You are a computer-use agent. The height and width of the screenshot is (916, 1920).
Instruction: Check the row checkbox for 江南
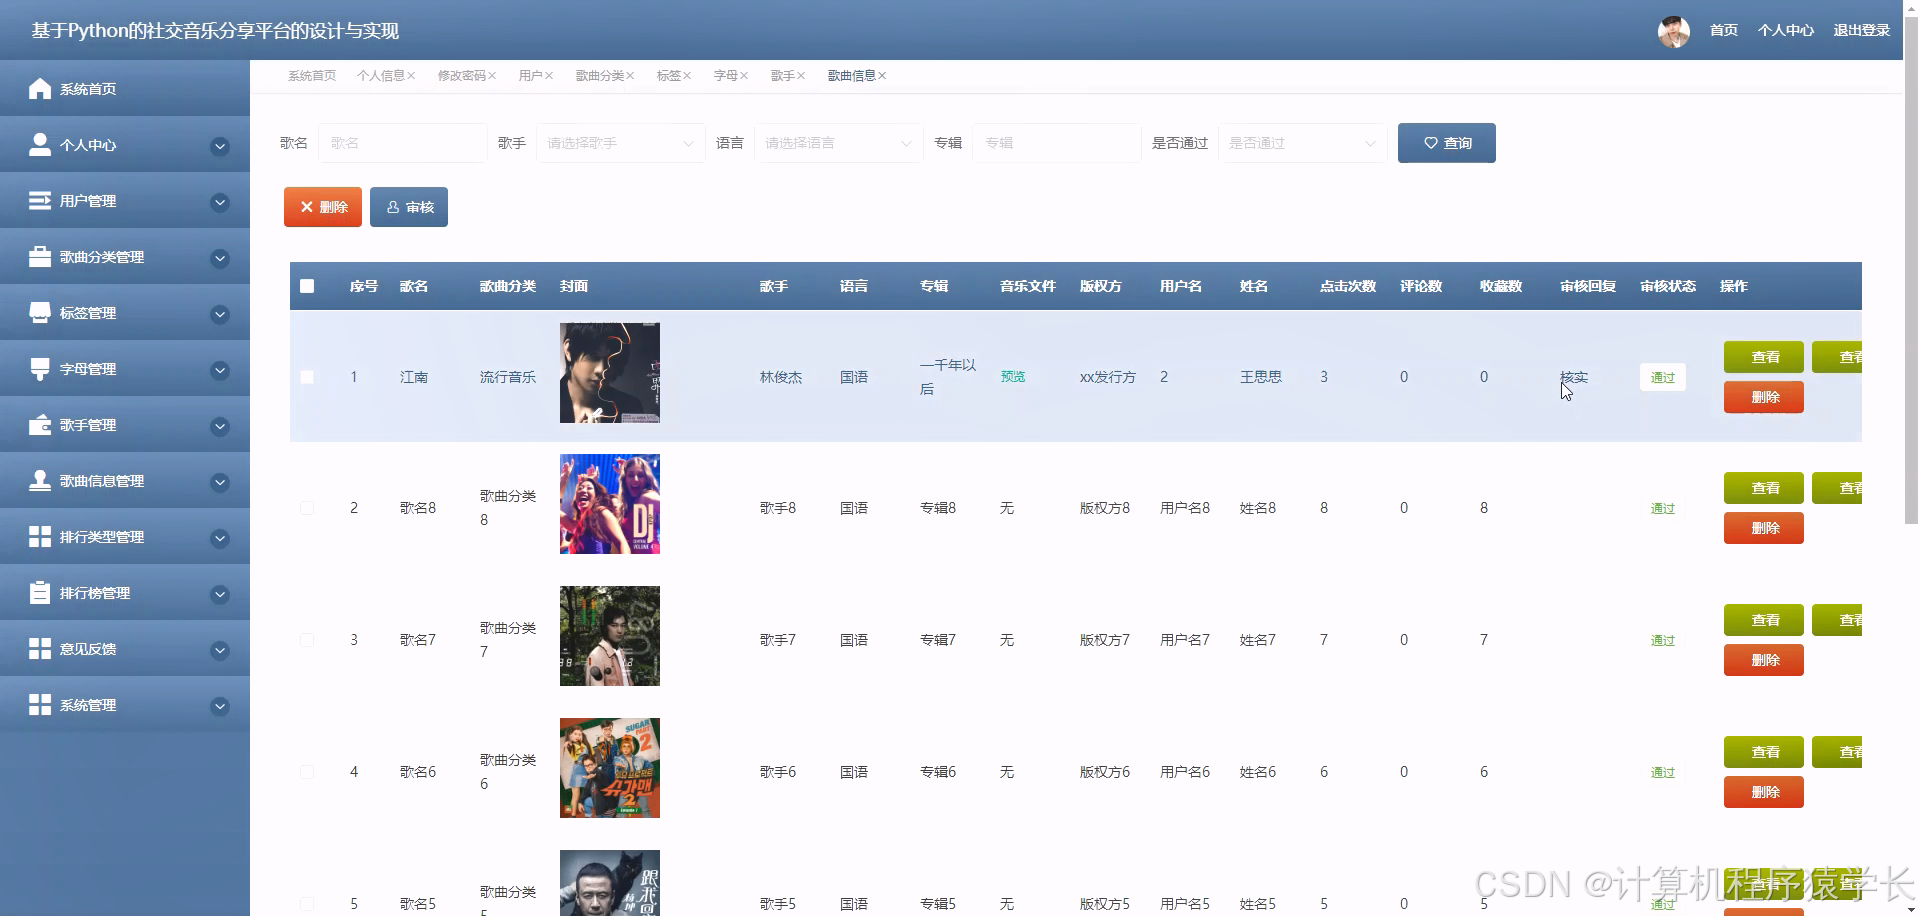[x=307, y=377]
